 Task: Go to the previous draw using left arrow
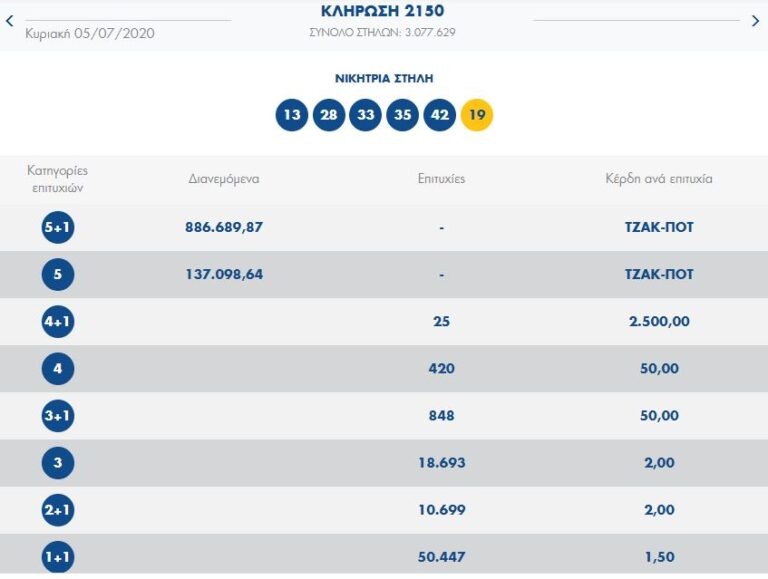click(x=10, y=21)
